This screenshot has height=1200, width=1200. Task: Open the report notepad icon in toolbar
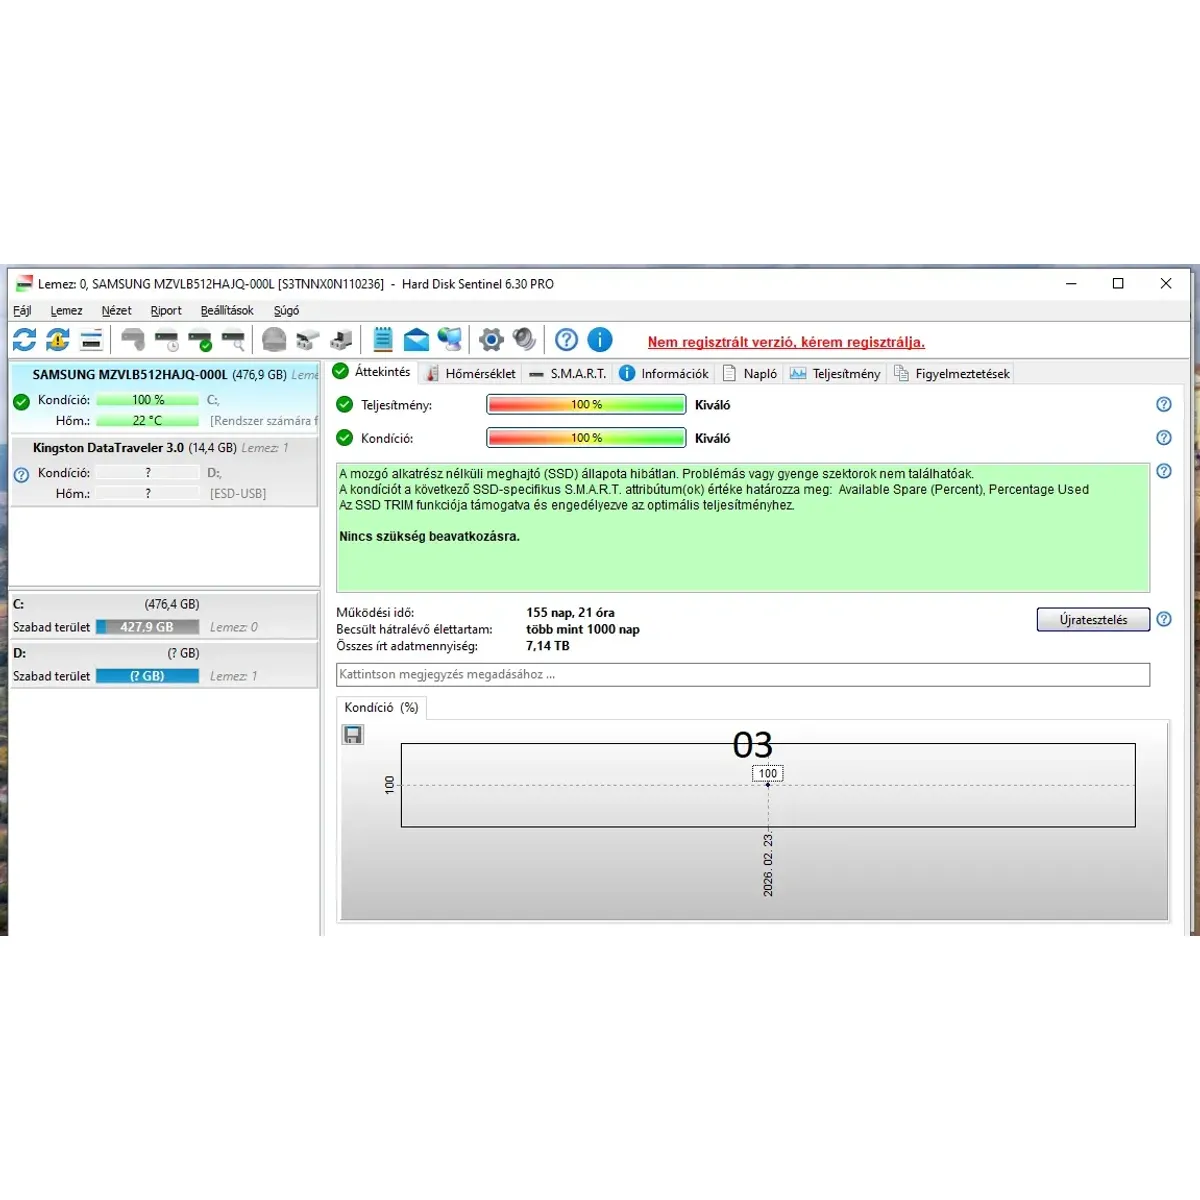[382, 340]
